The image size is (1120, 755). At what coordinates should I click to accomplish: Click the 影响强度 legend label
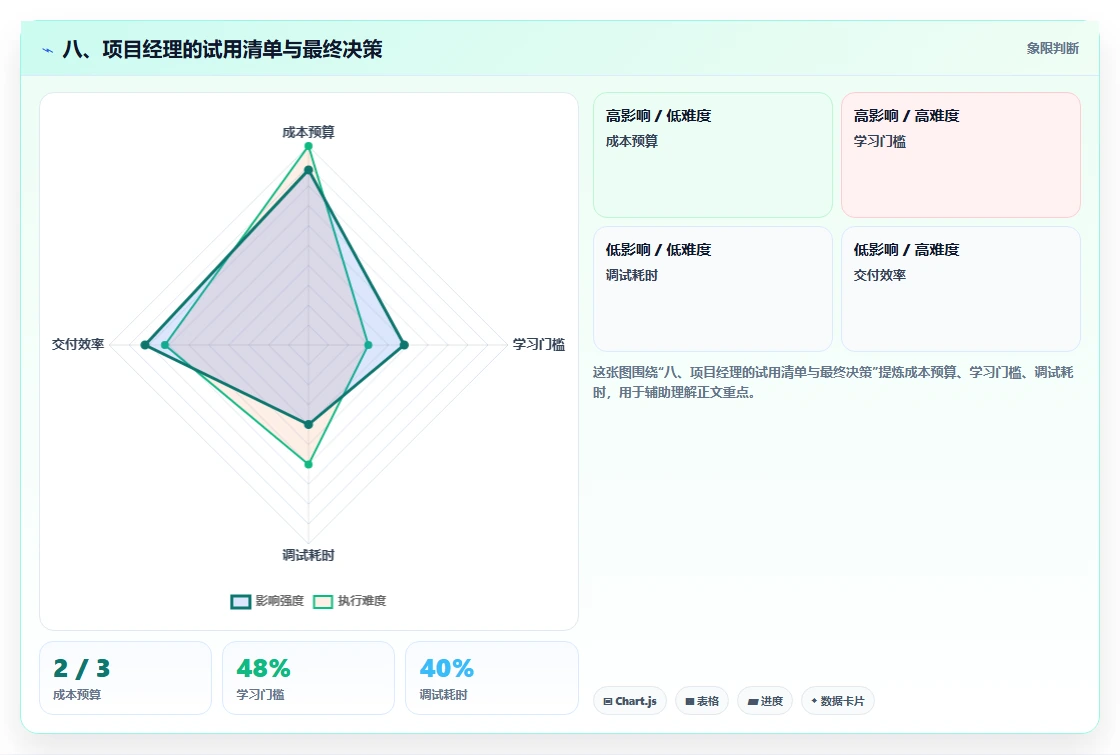pyautogui.click(x=280, y=601)
